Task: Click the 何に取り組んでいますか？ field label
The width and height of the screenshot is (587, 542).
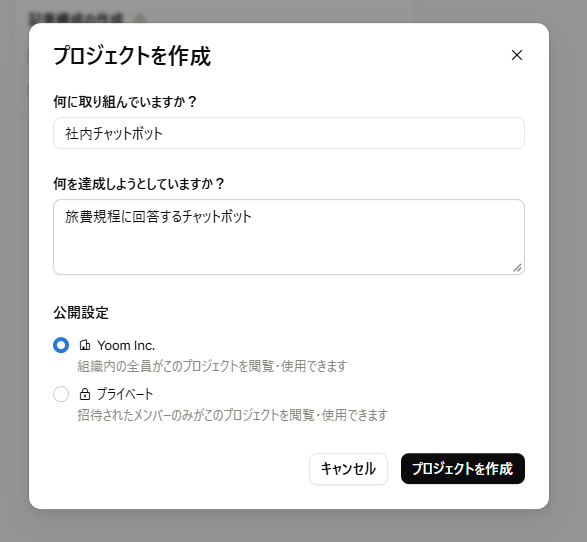Action: click(125, 101)
